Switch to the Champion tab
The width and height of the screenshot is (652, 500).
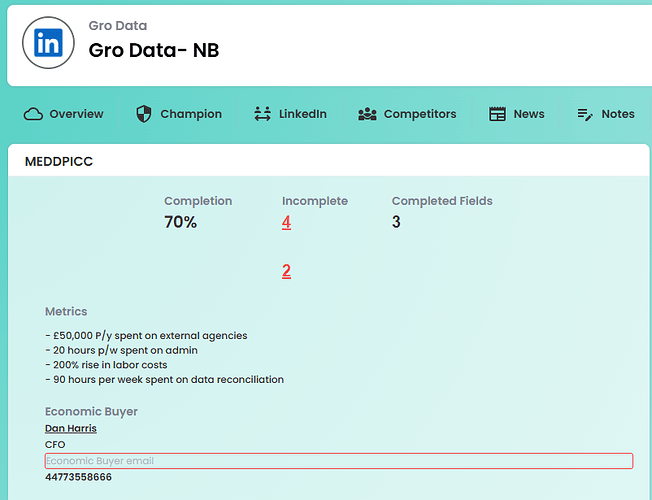point(179,114)
